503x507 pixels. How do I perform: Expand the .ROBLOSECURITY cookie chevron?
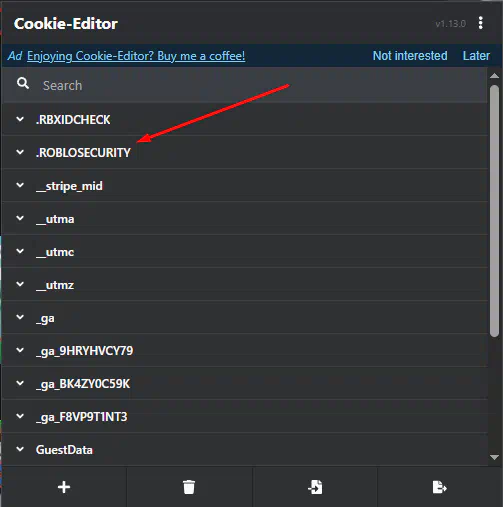(20, 152)
